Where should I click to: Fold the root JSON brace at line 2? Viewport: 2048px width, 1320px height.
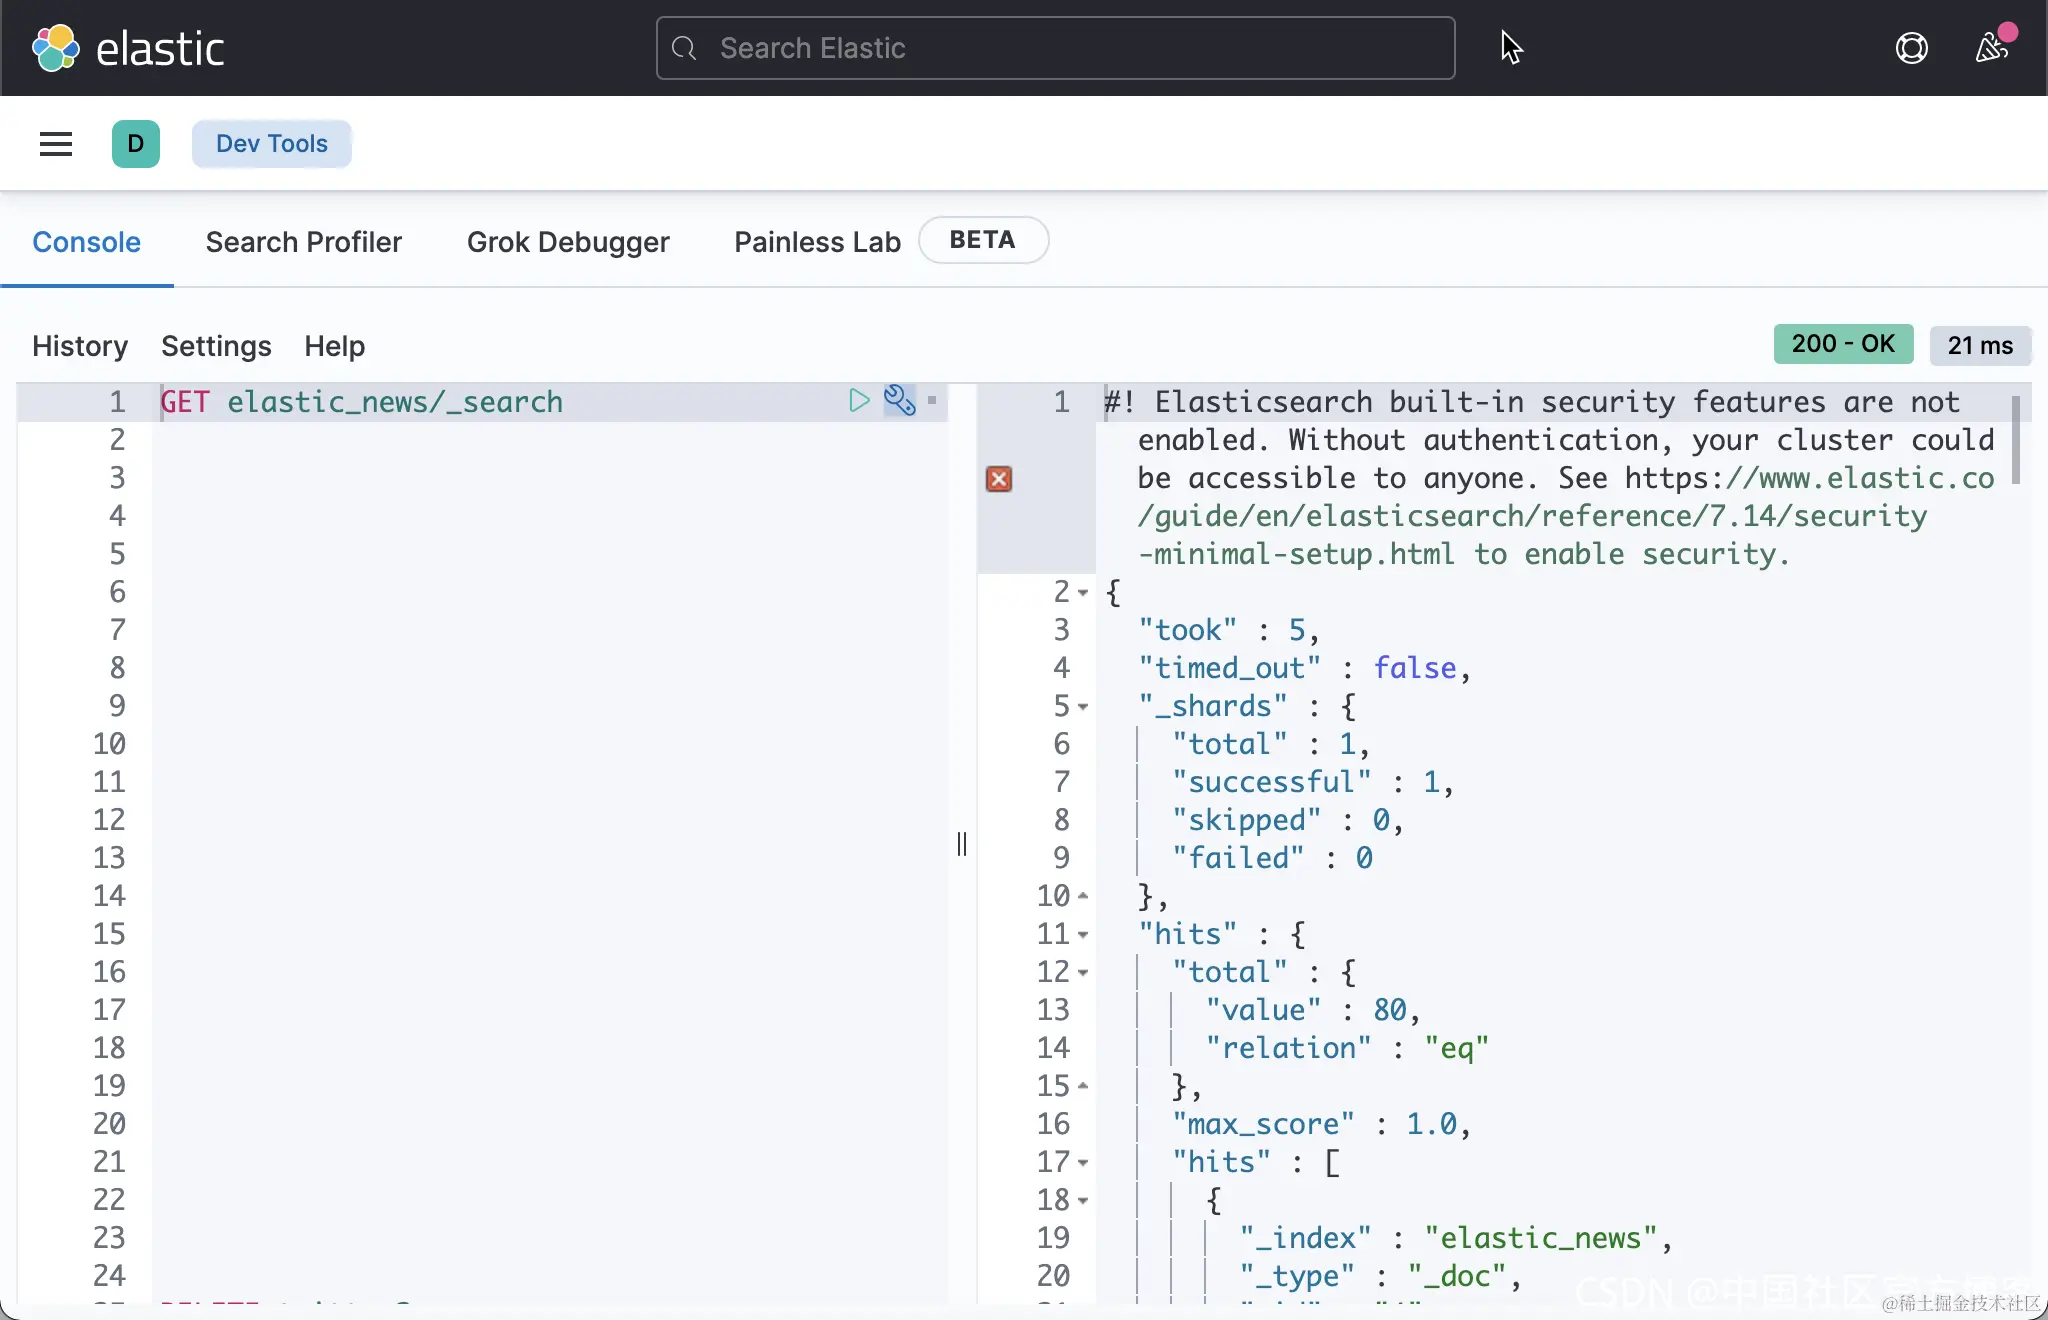pyautogui.click(x=1083, y=593)
